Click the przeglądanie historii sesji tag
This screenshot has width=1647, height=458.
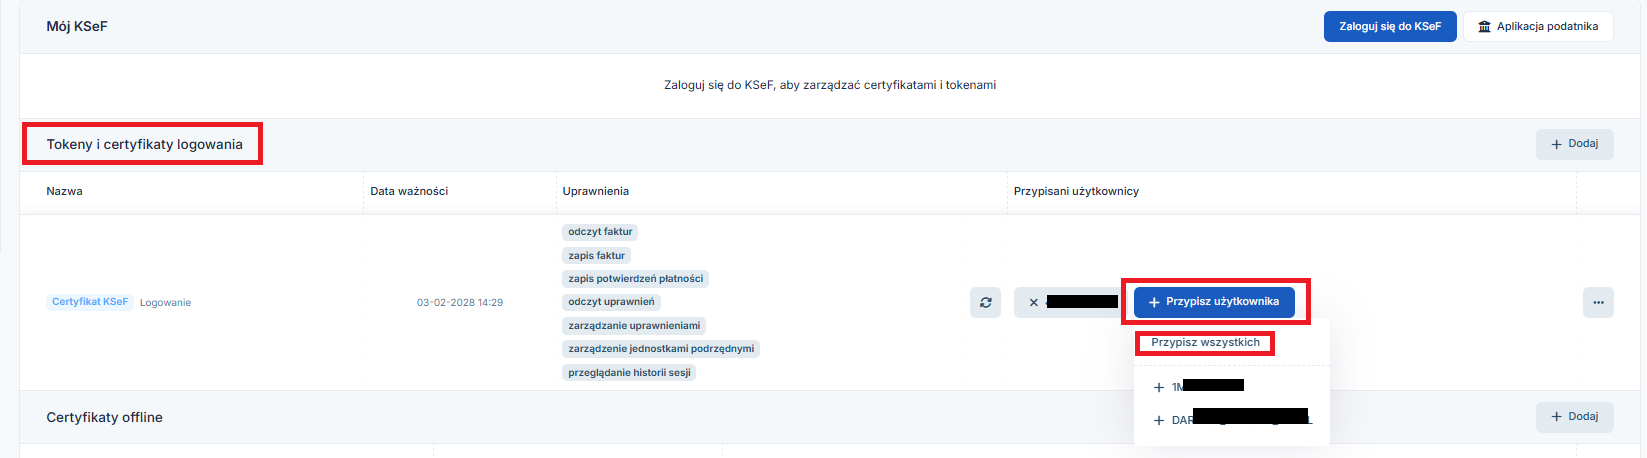click(x=629, y=372)
